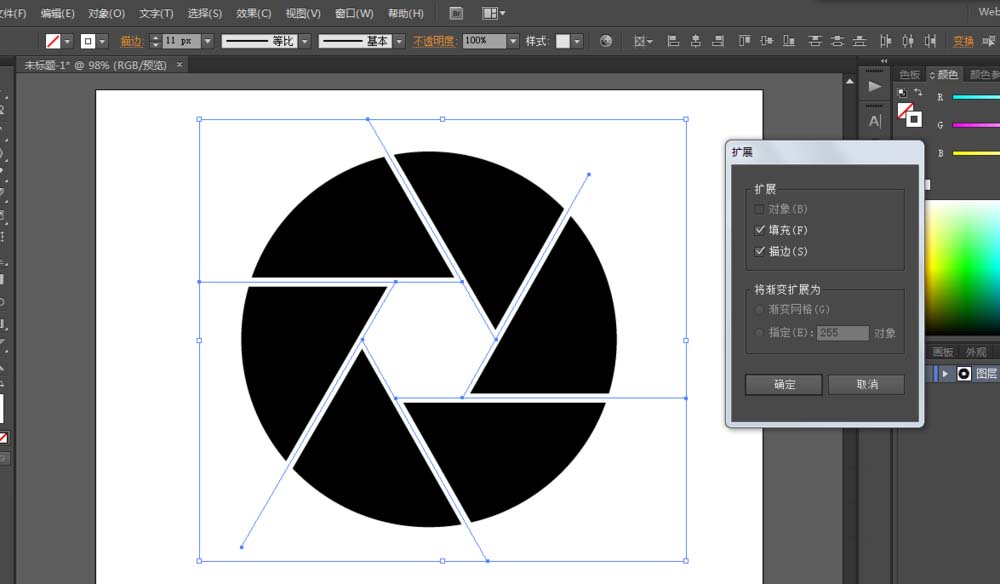Click the Recolor Artwork circle icon
This screenshot has width=1000, height=584.
click(605, 41)
